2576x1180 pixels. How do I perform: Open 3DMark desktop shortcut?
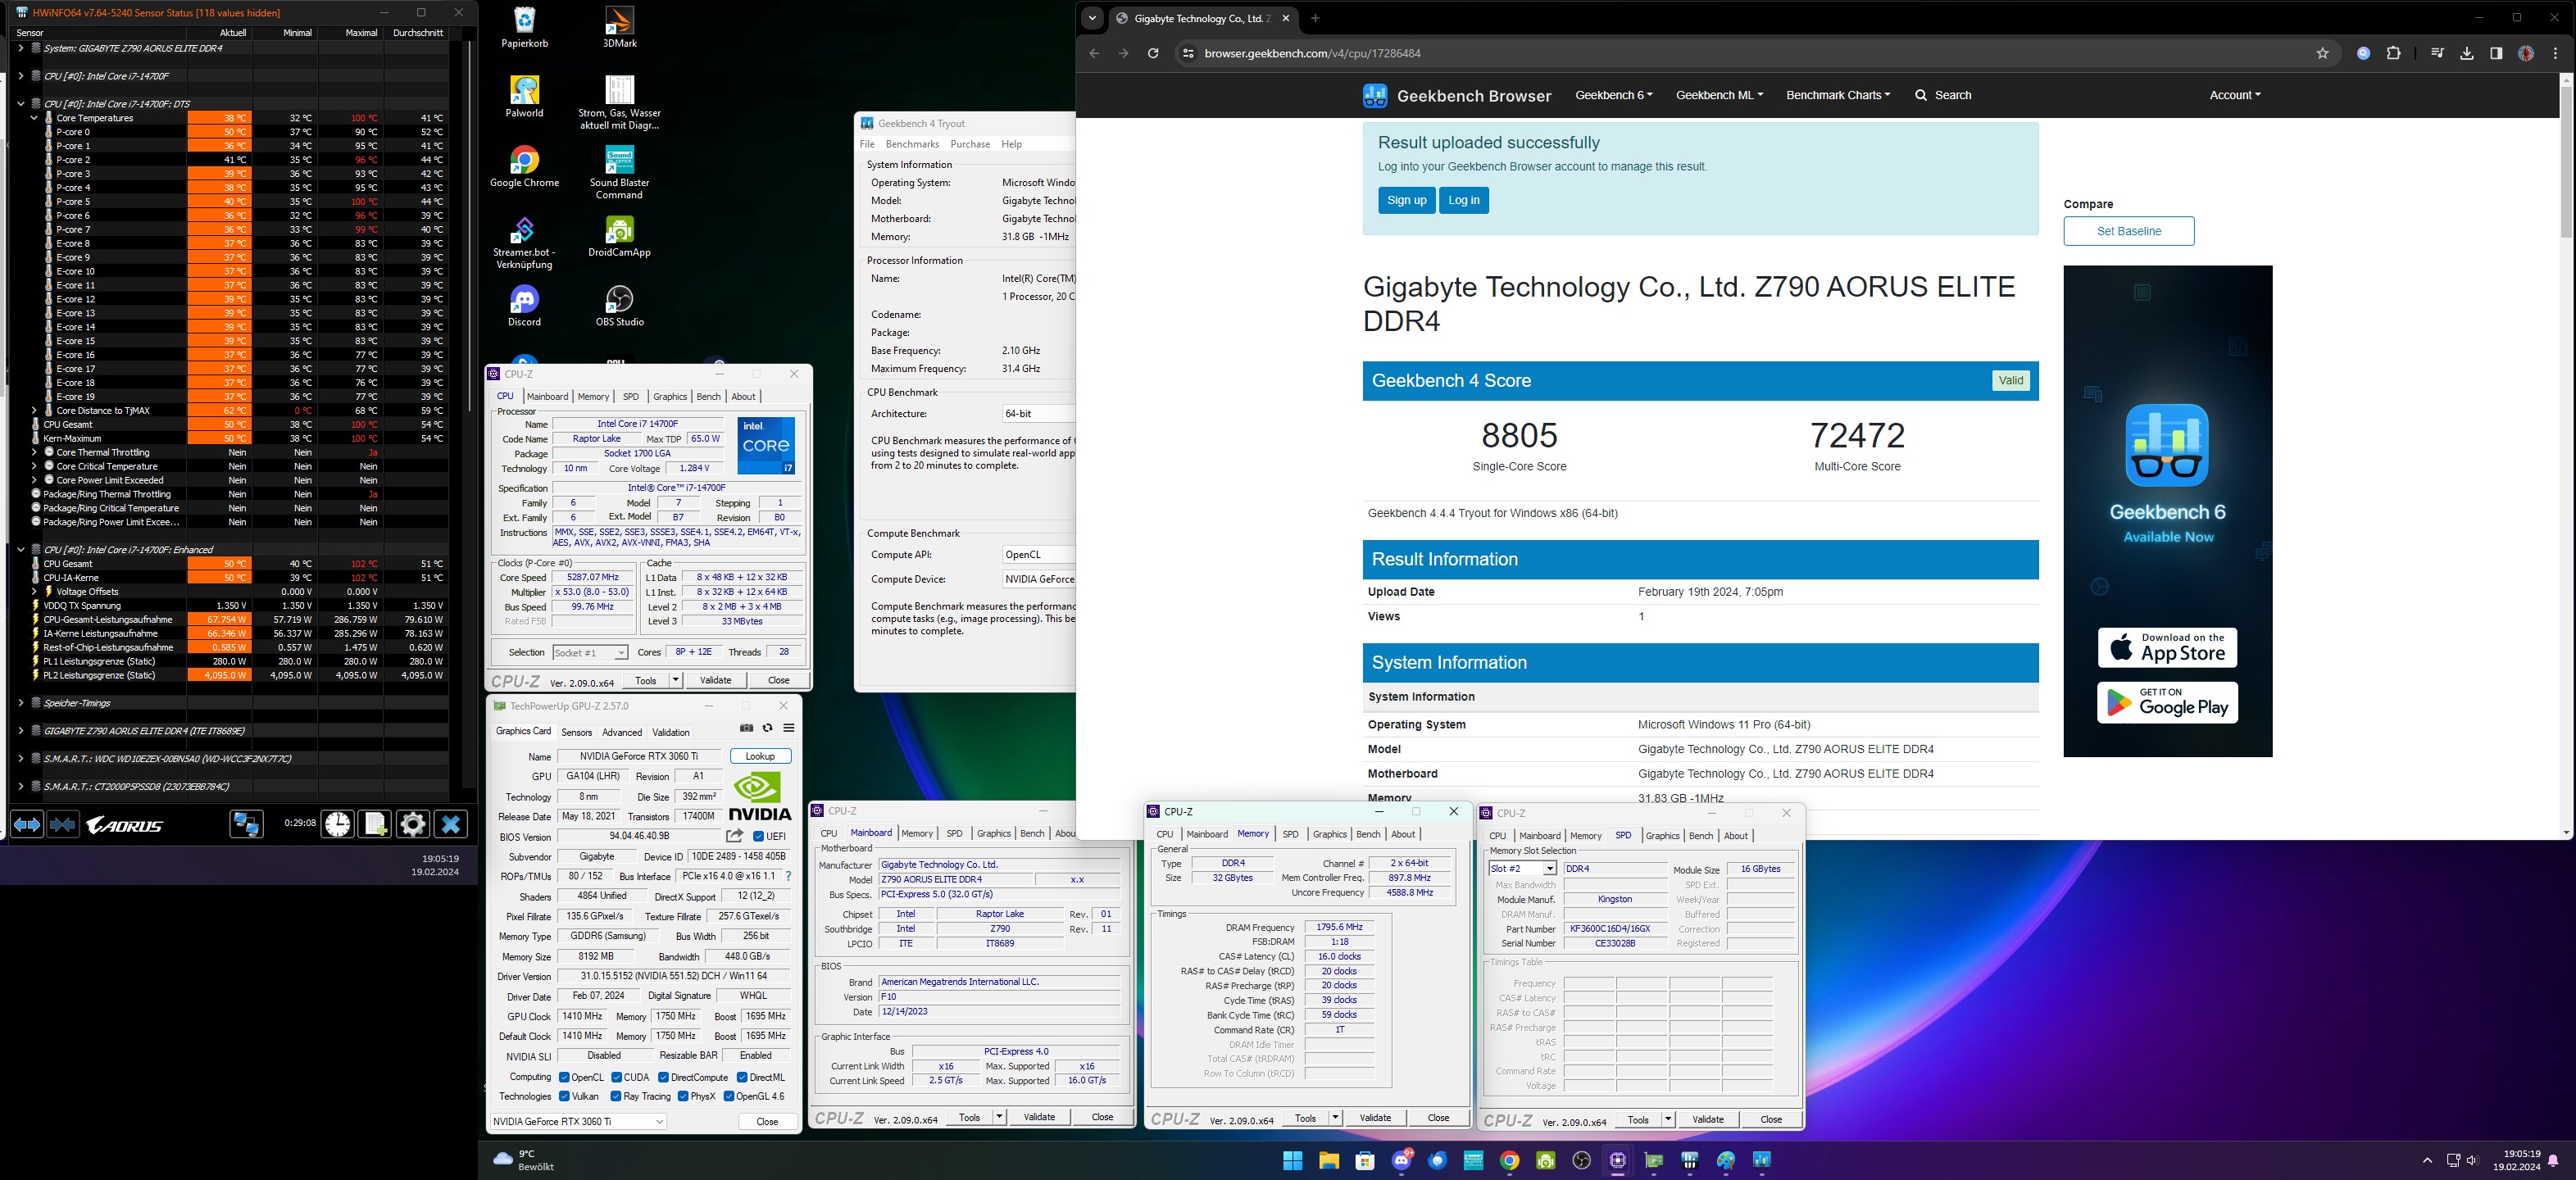[x=619, y=27]
